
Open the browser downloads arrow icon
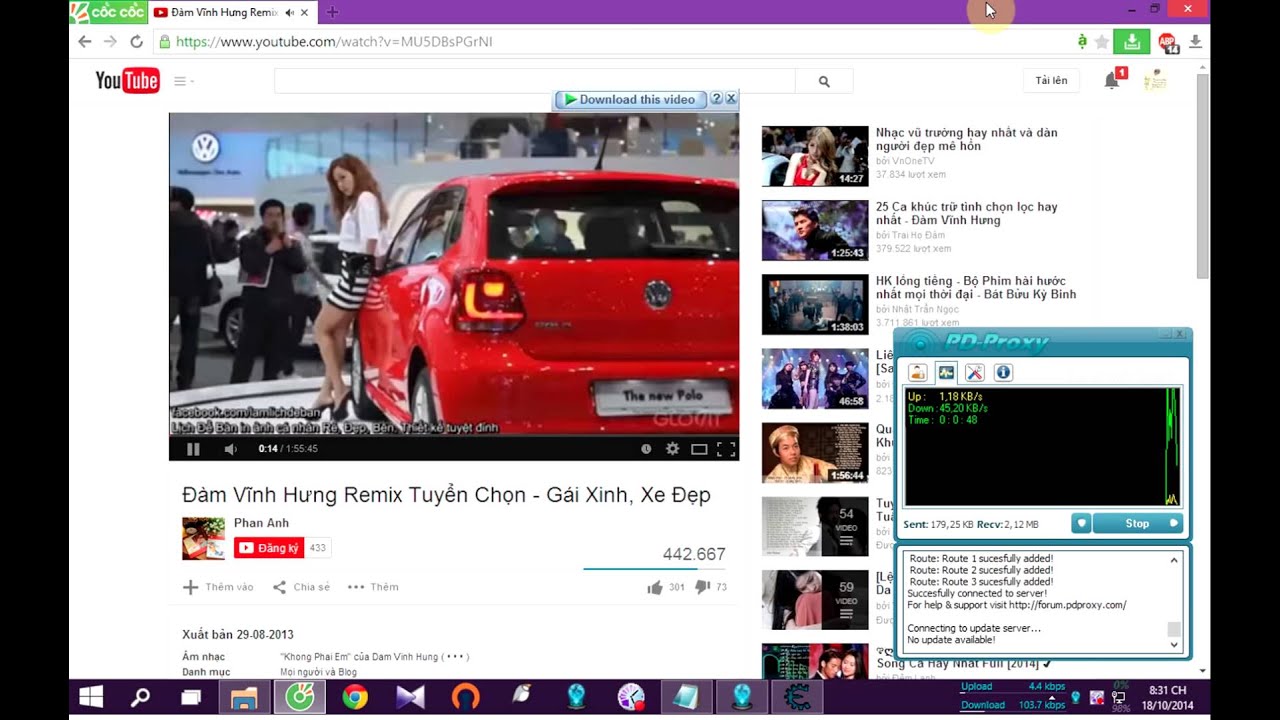[x=1195, y=41]
